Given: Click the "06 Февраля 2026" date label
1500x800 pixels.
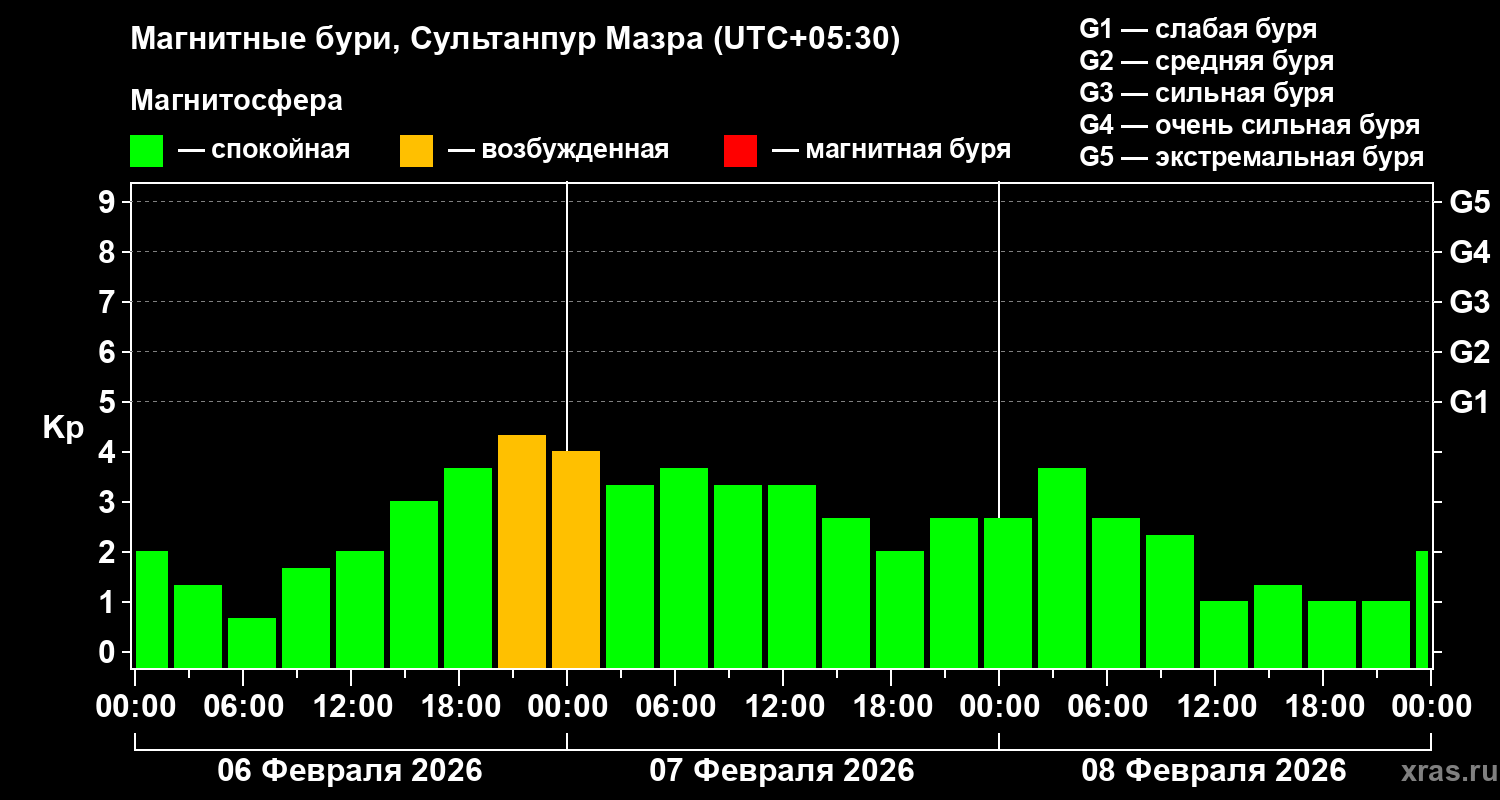Looking at the screenshot, I should (350, 770).
